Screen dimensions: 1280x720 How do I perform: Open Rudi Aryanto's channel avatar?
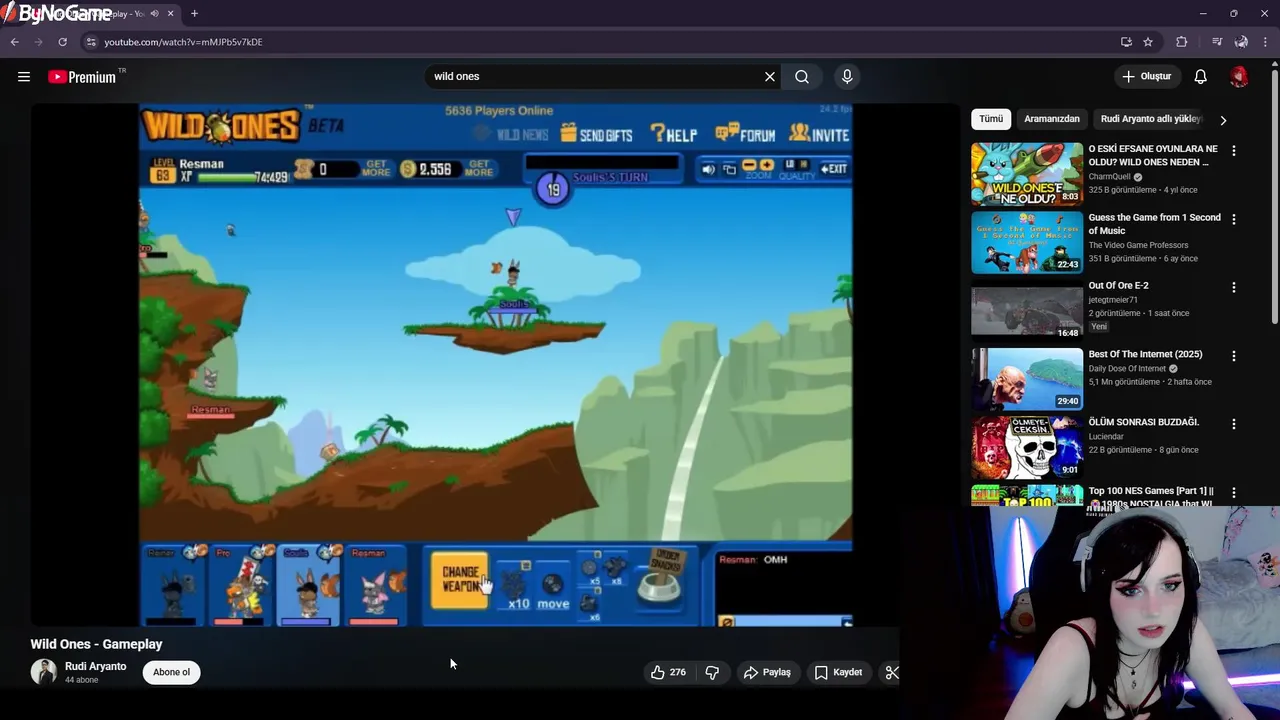tap(44, 672)
